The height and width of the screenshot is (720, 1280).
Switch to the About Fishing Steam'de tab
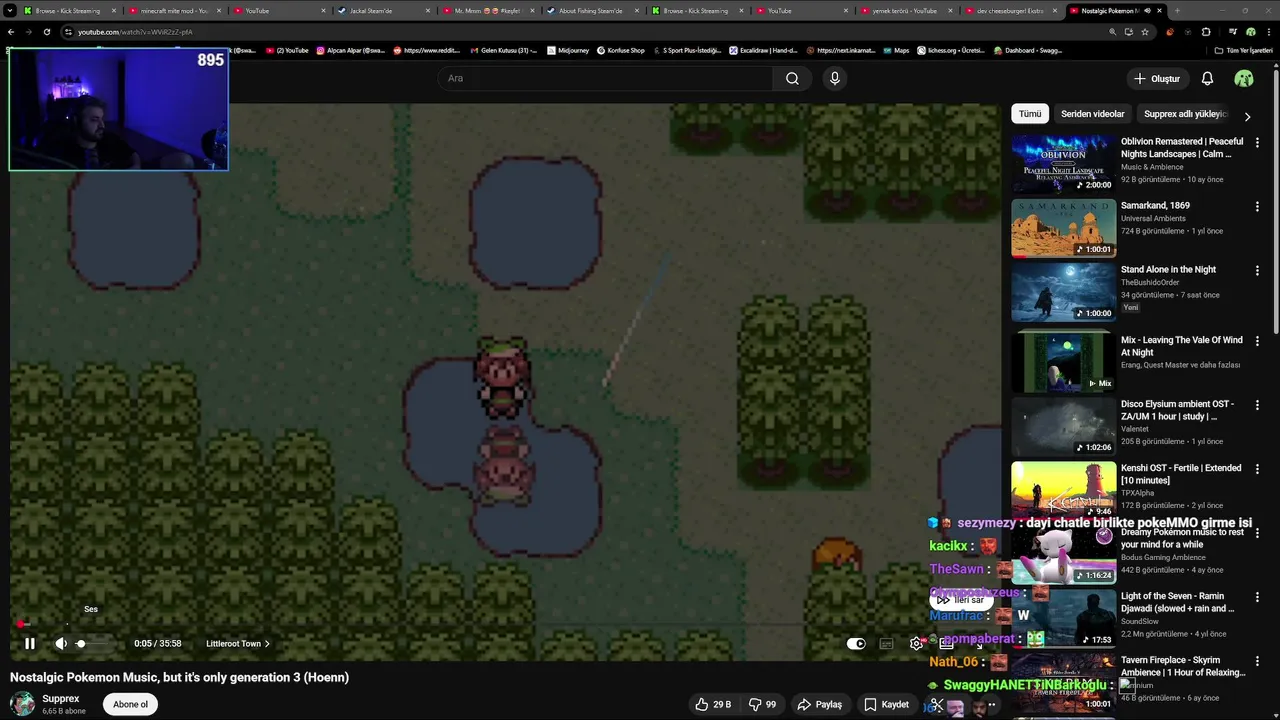coord(591,11)
